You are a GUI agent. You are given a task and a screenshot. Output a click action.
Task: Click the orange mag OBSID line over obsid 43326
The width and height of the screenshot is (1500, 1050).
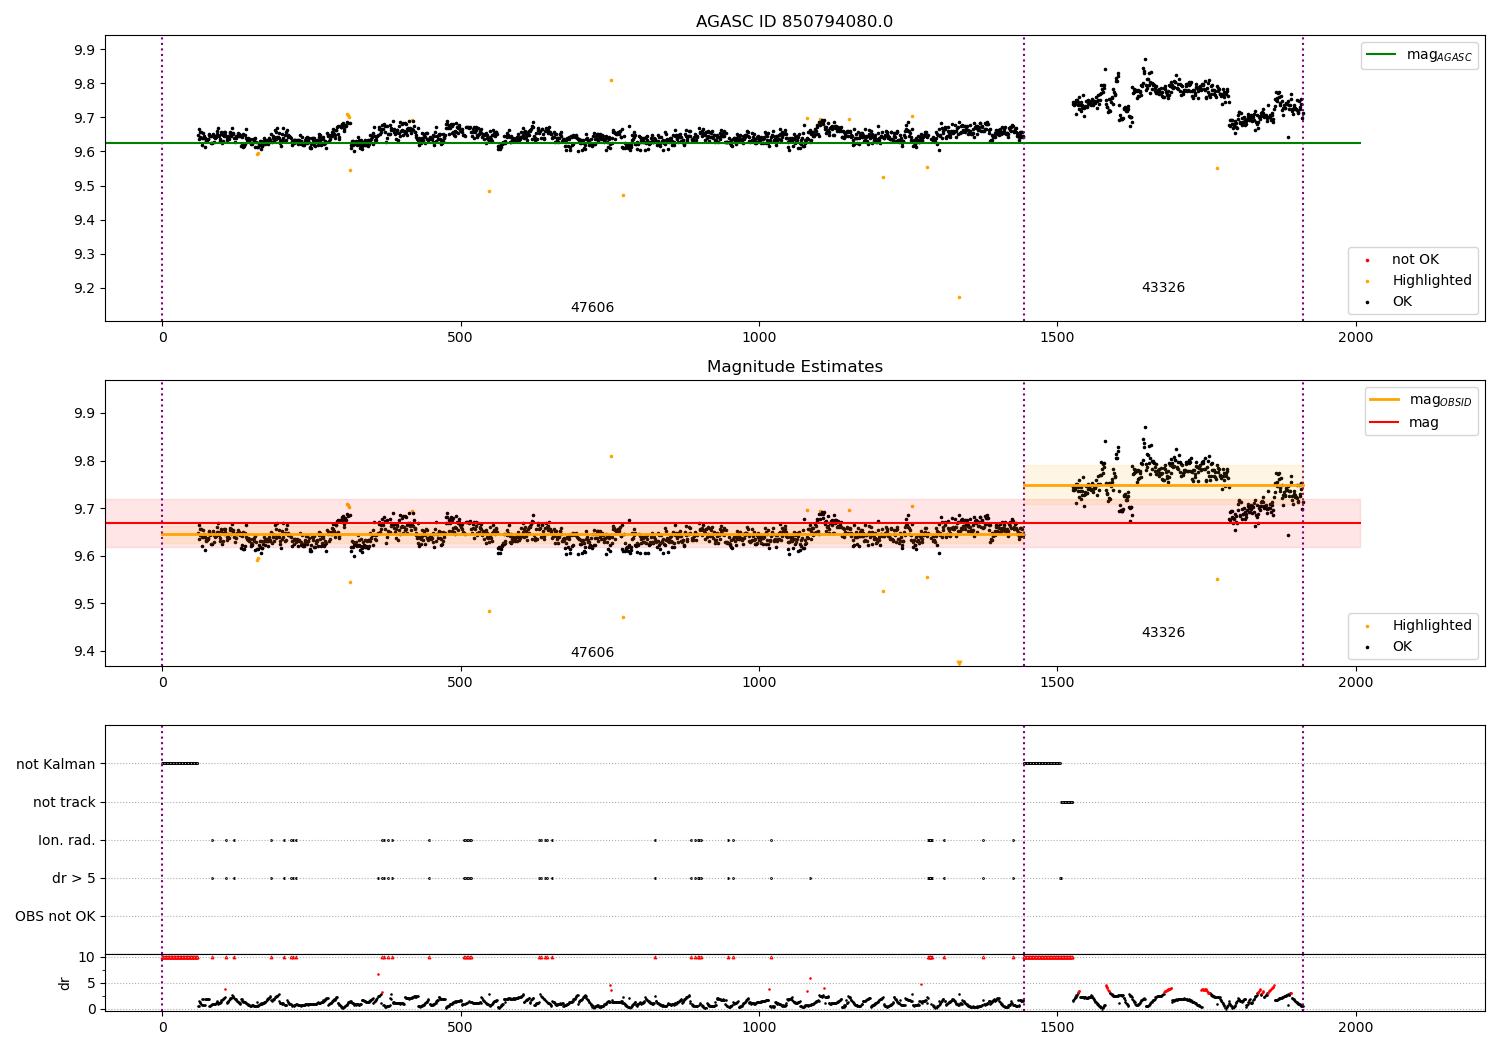click(1164, 486)
